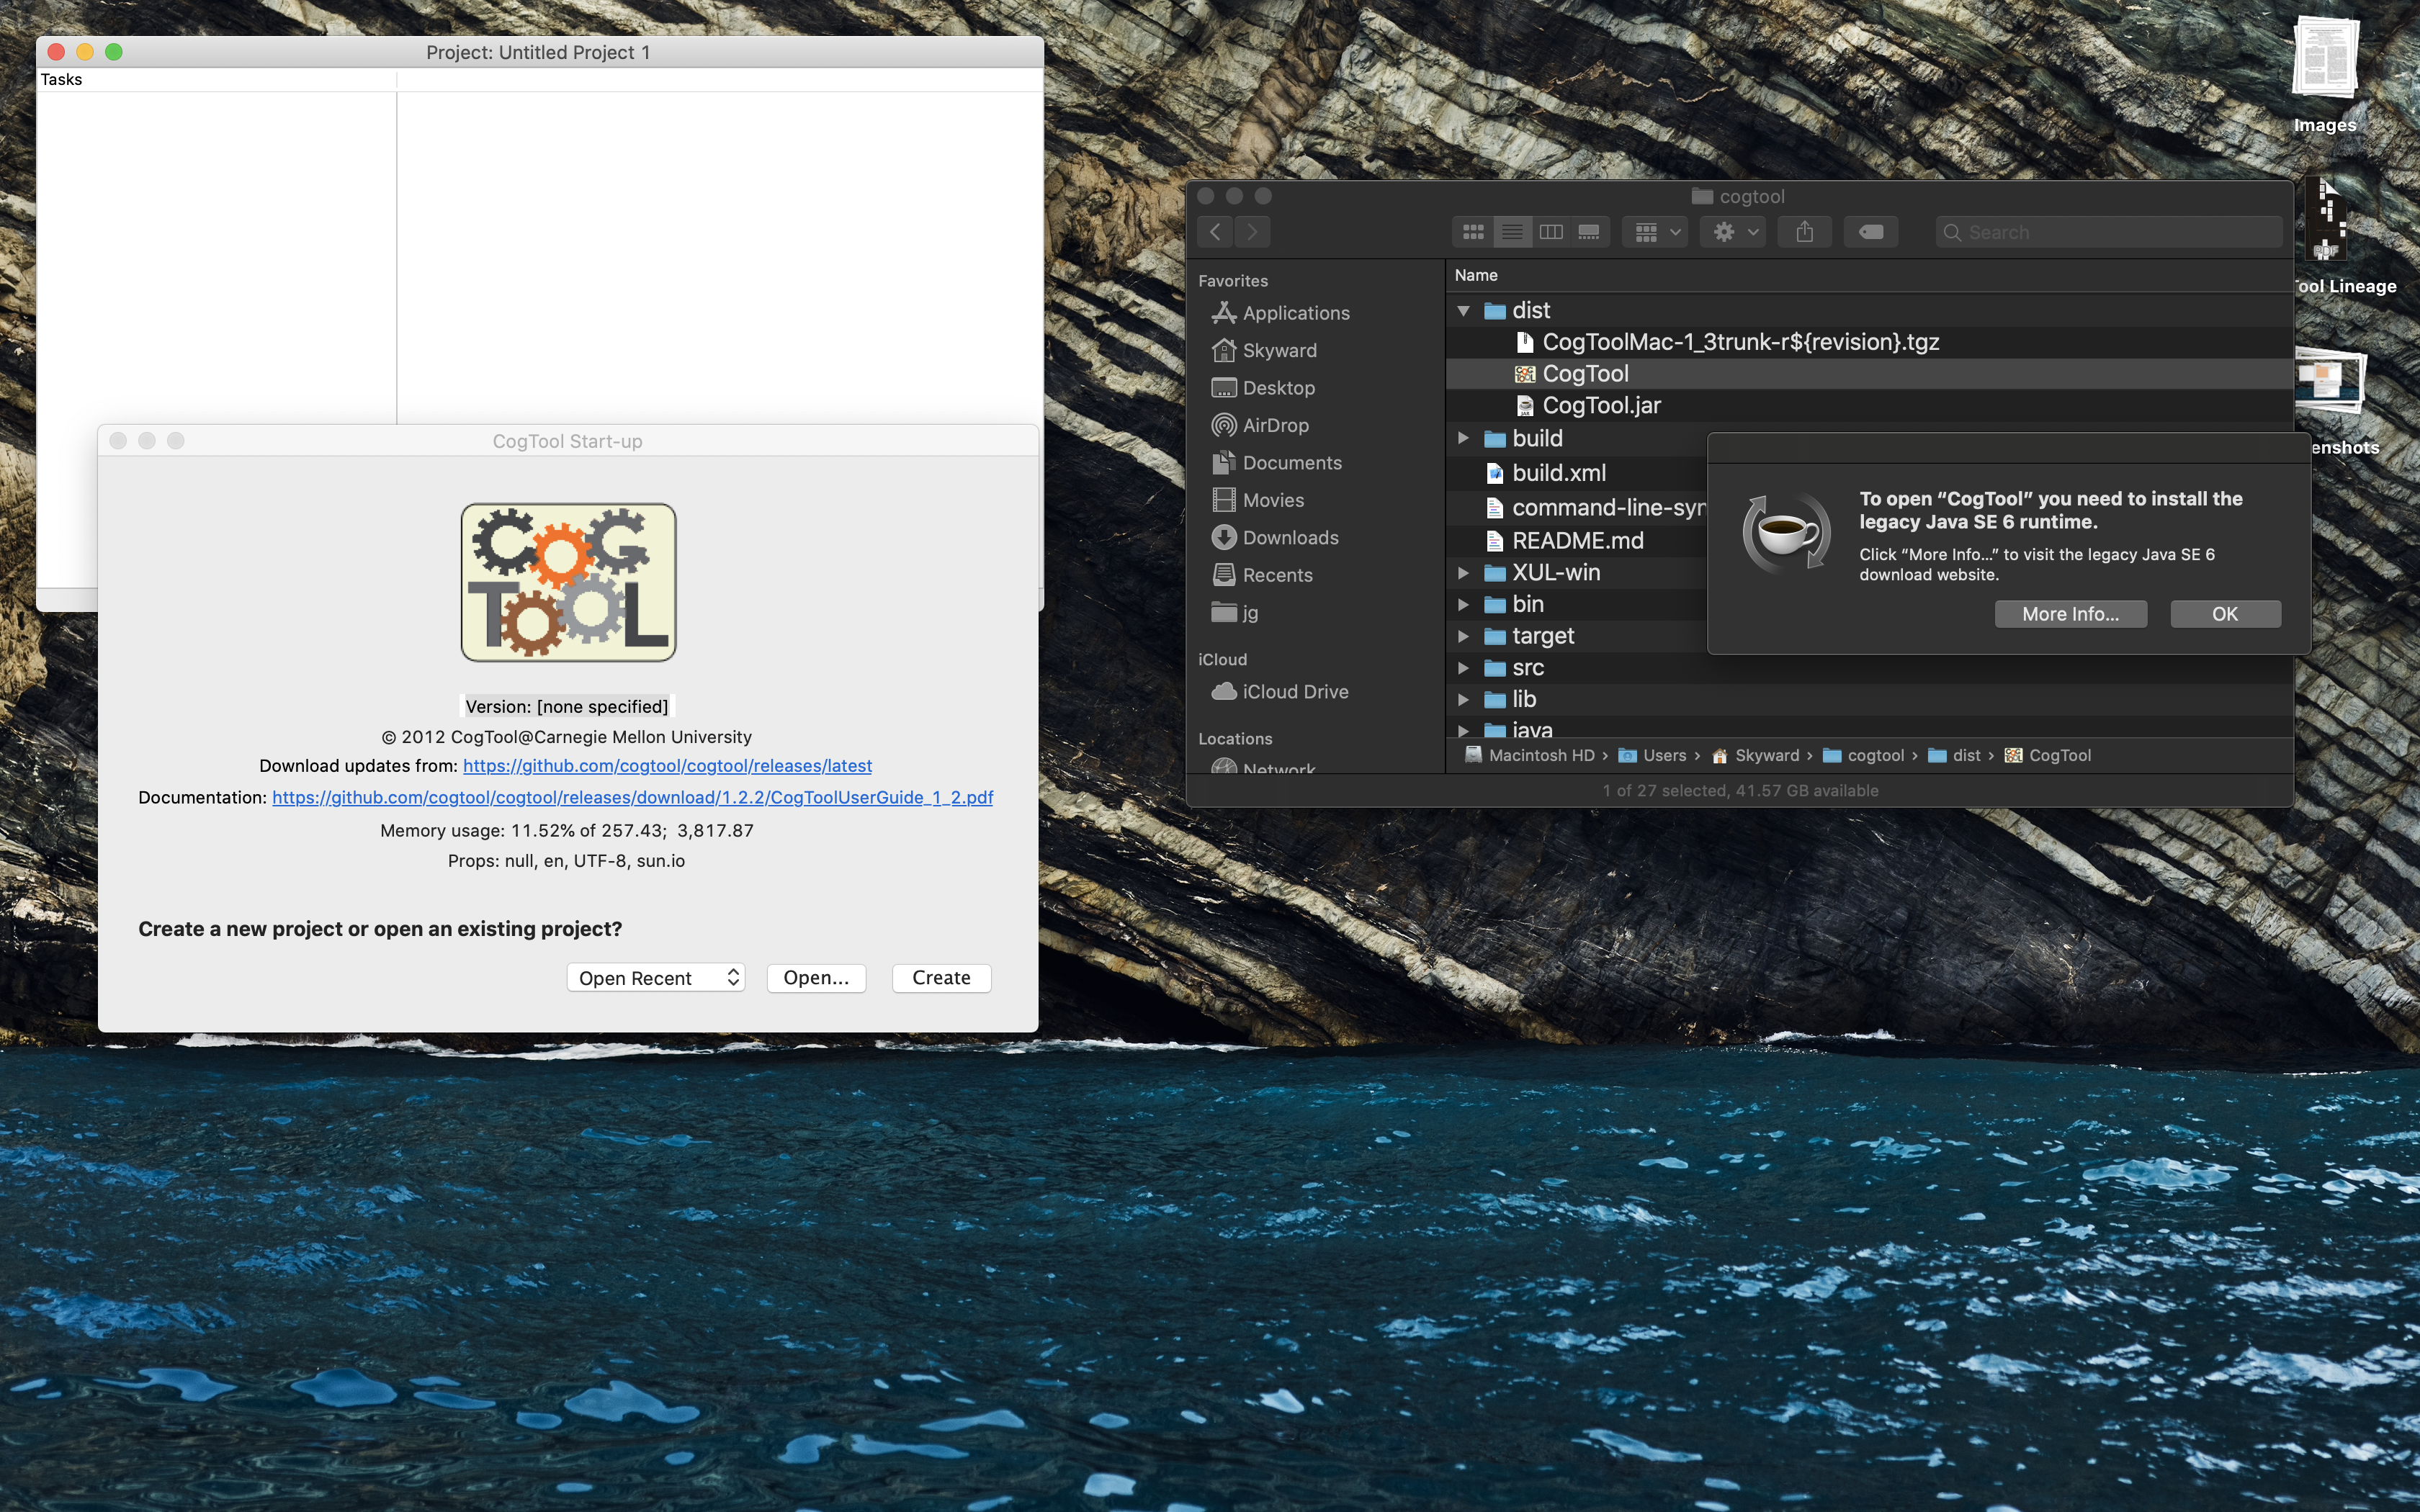
Task: Open the Open Recent dropdown
Action: pyautogui.click(x=655, y=977)
